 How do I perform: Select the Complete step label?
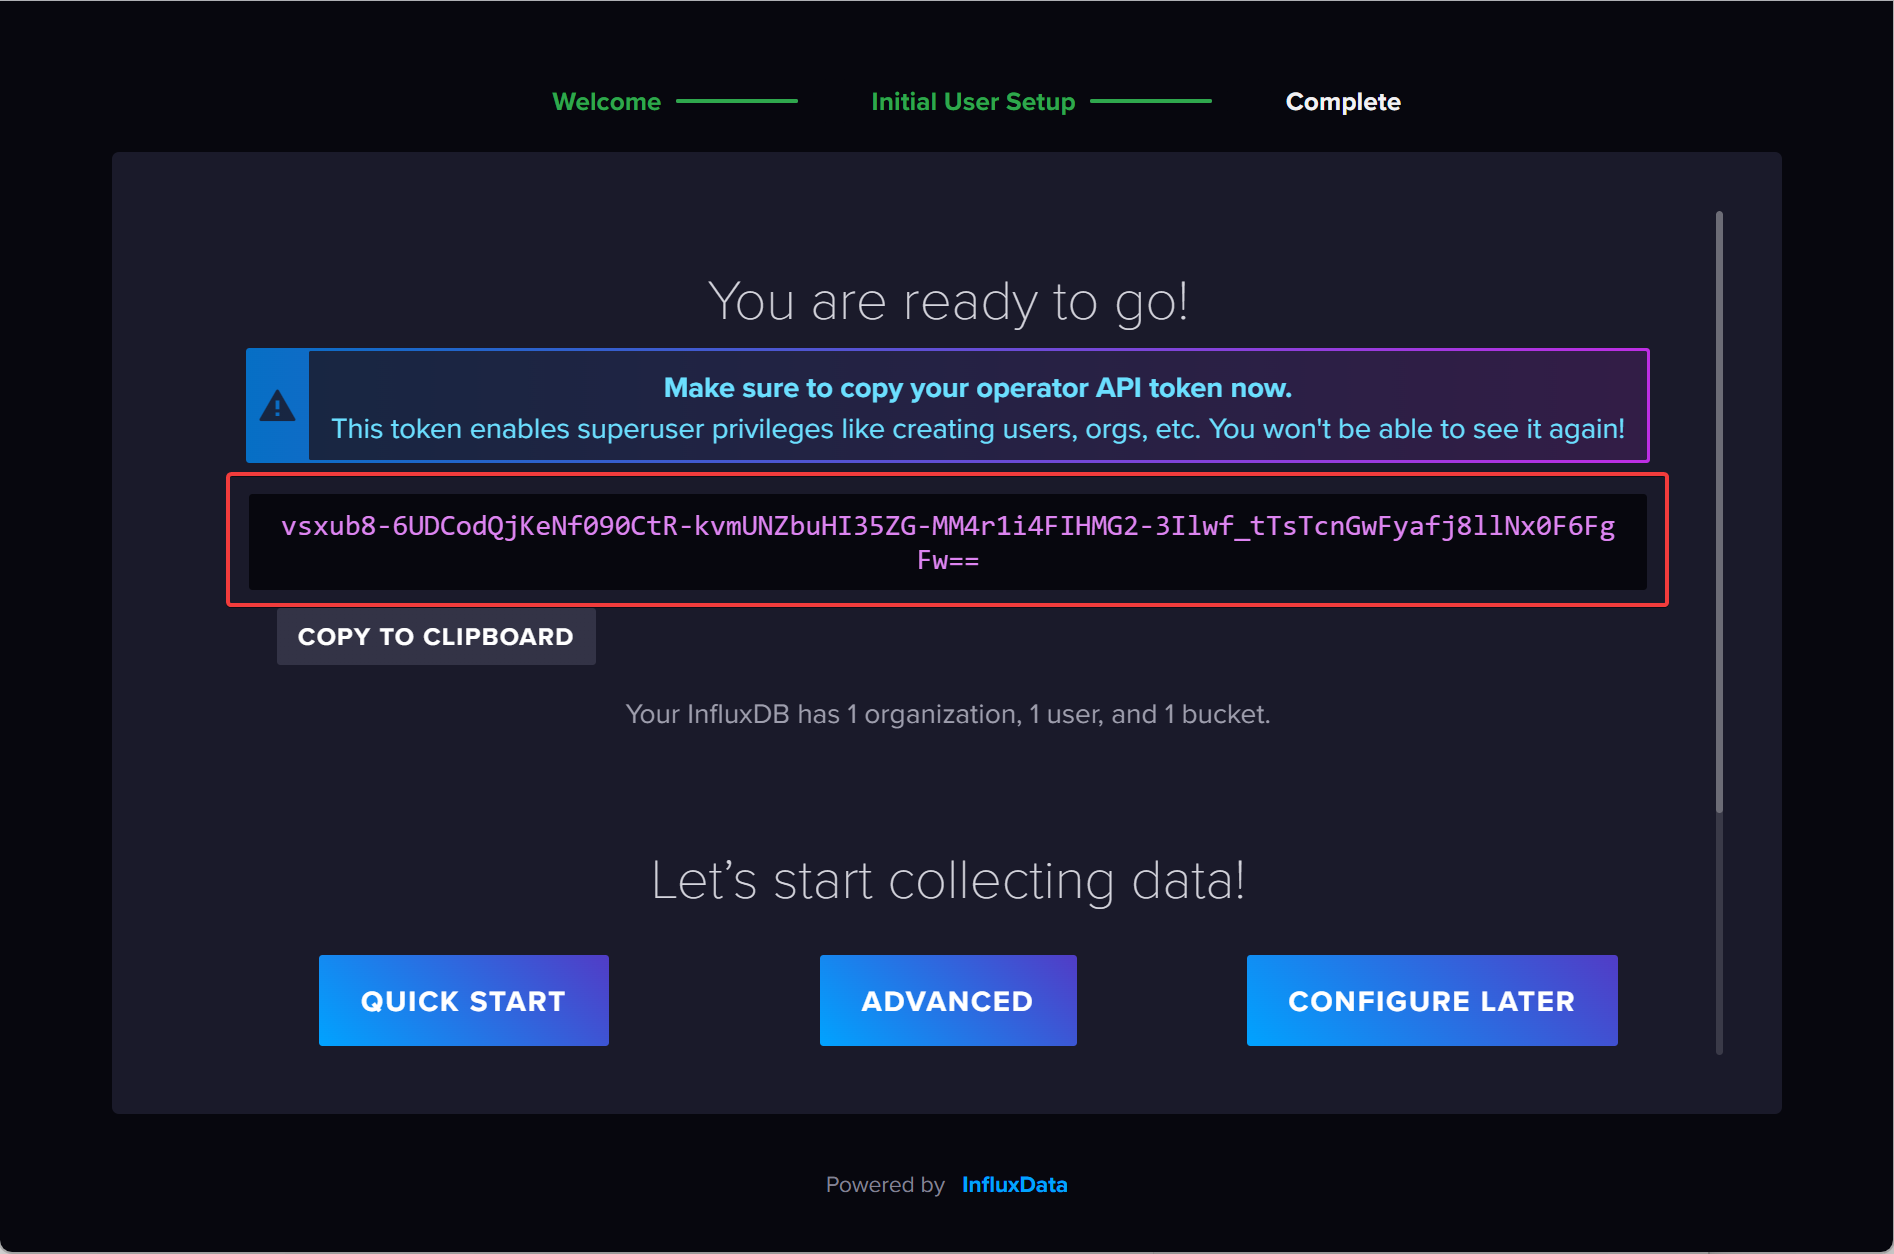pos(1342,102)
